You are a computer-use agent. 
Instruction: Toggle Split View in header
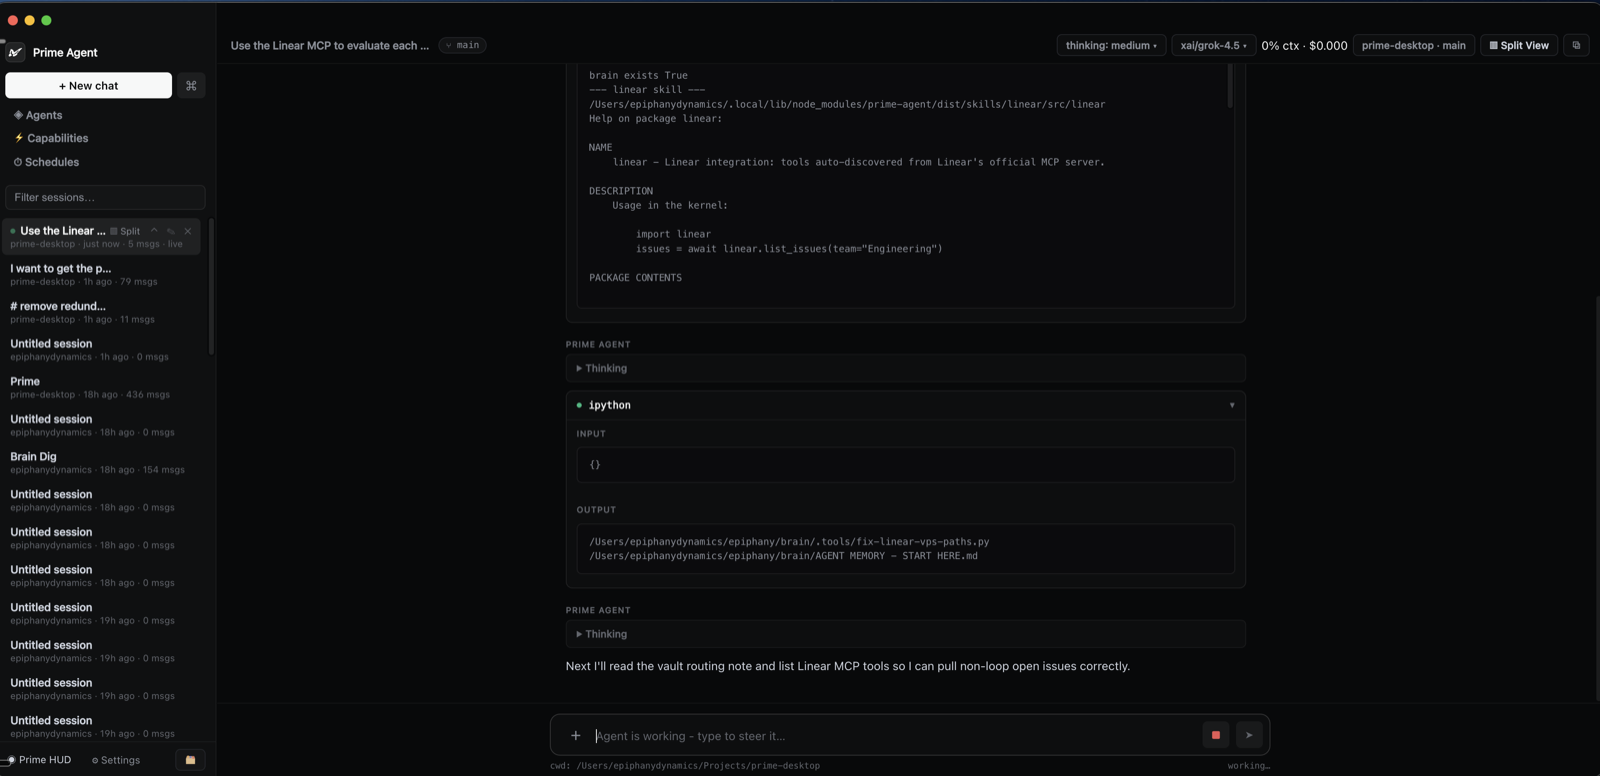pyautogui.click(x=1518, y=45)
